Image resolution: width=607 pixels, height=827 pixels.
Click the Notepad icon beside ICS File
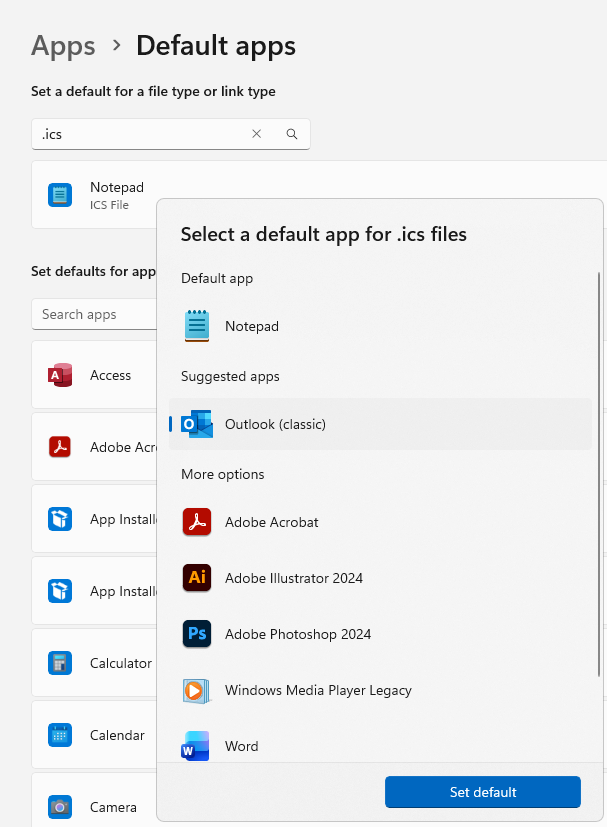60,195
